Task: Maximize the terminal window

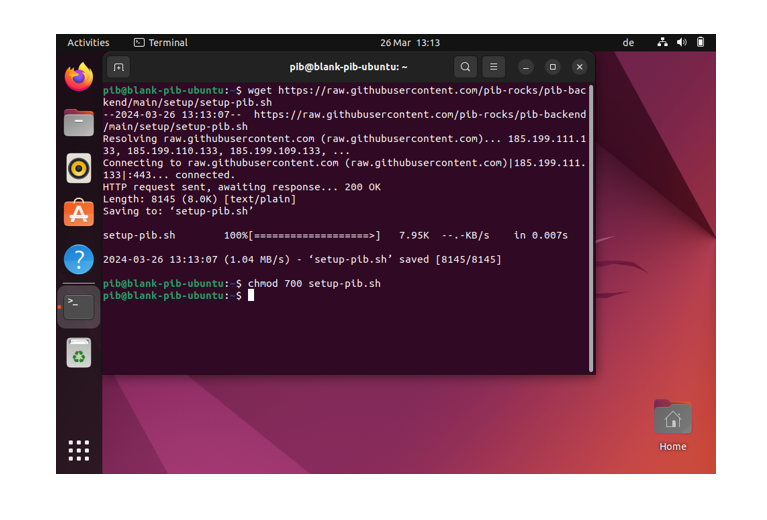Action: click(552, 67)
